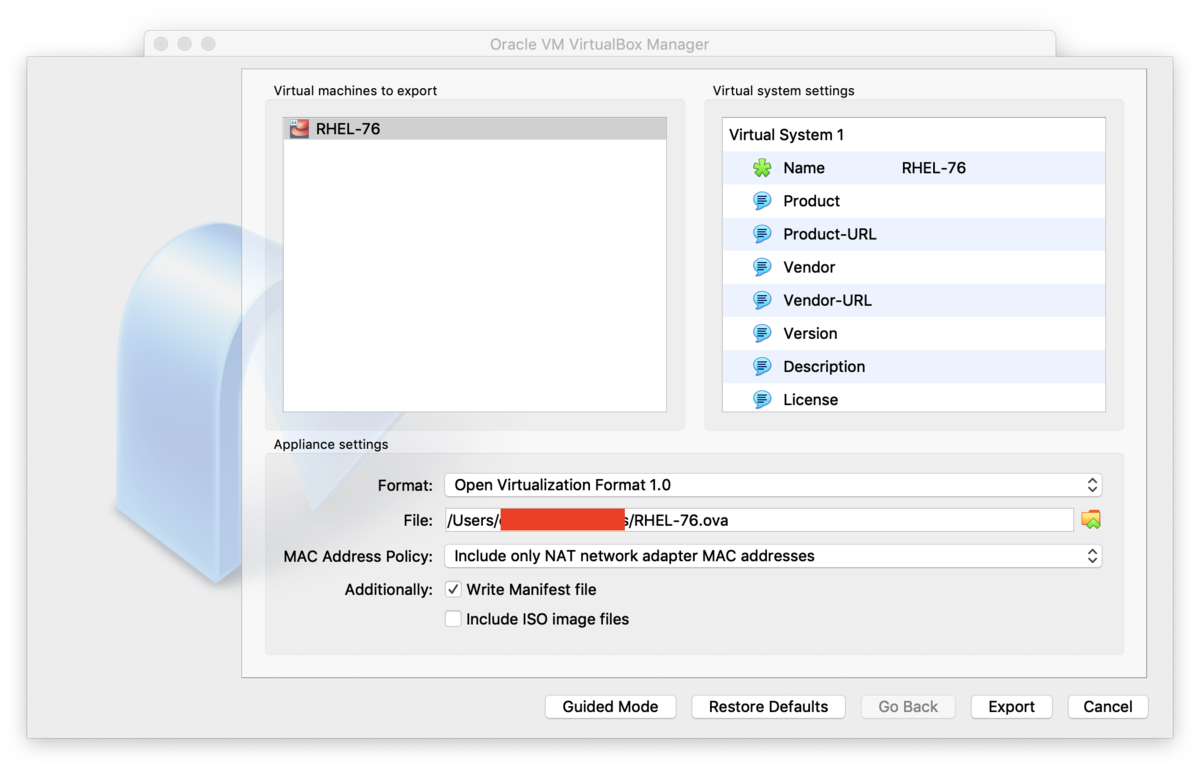Click the Name row label
Screen dimensions: 1200x770
pos(804,168)
